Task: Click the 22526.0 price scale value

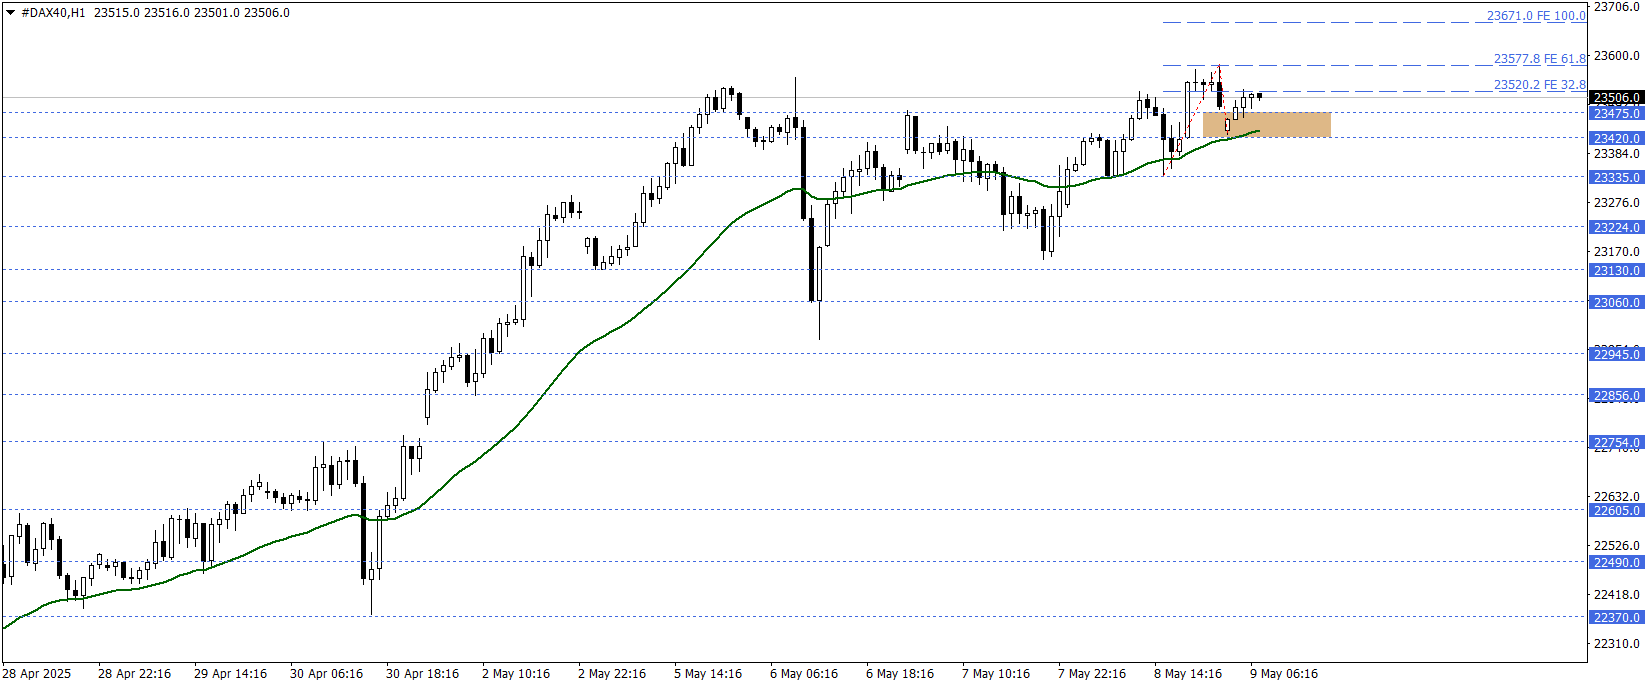Action: [1617, 546]
